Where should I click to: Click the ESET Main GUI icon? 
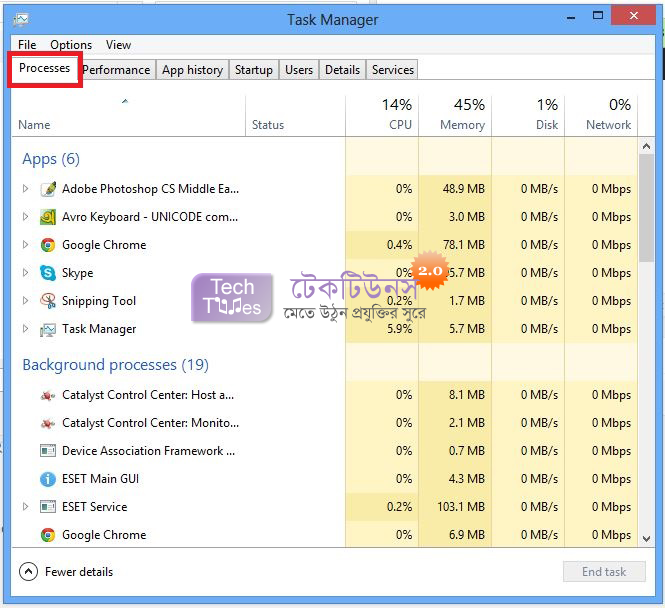point(48,479)
